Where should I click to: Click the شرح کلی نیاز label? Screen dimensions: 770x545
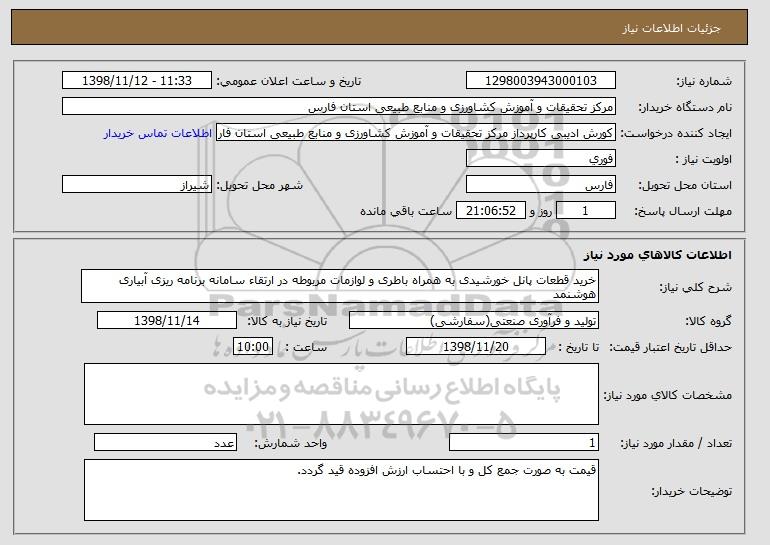695,288
